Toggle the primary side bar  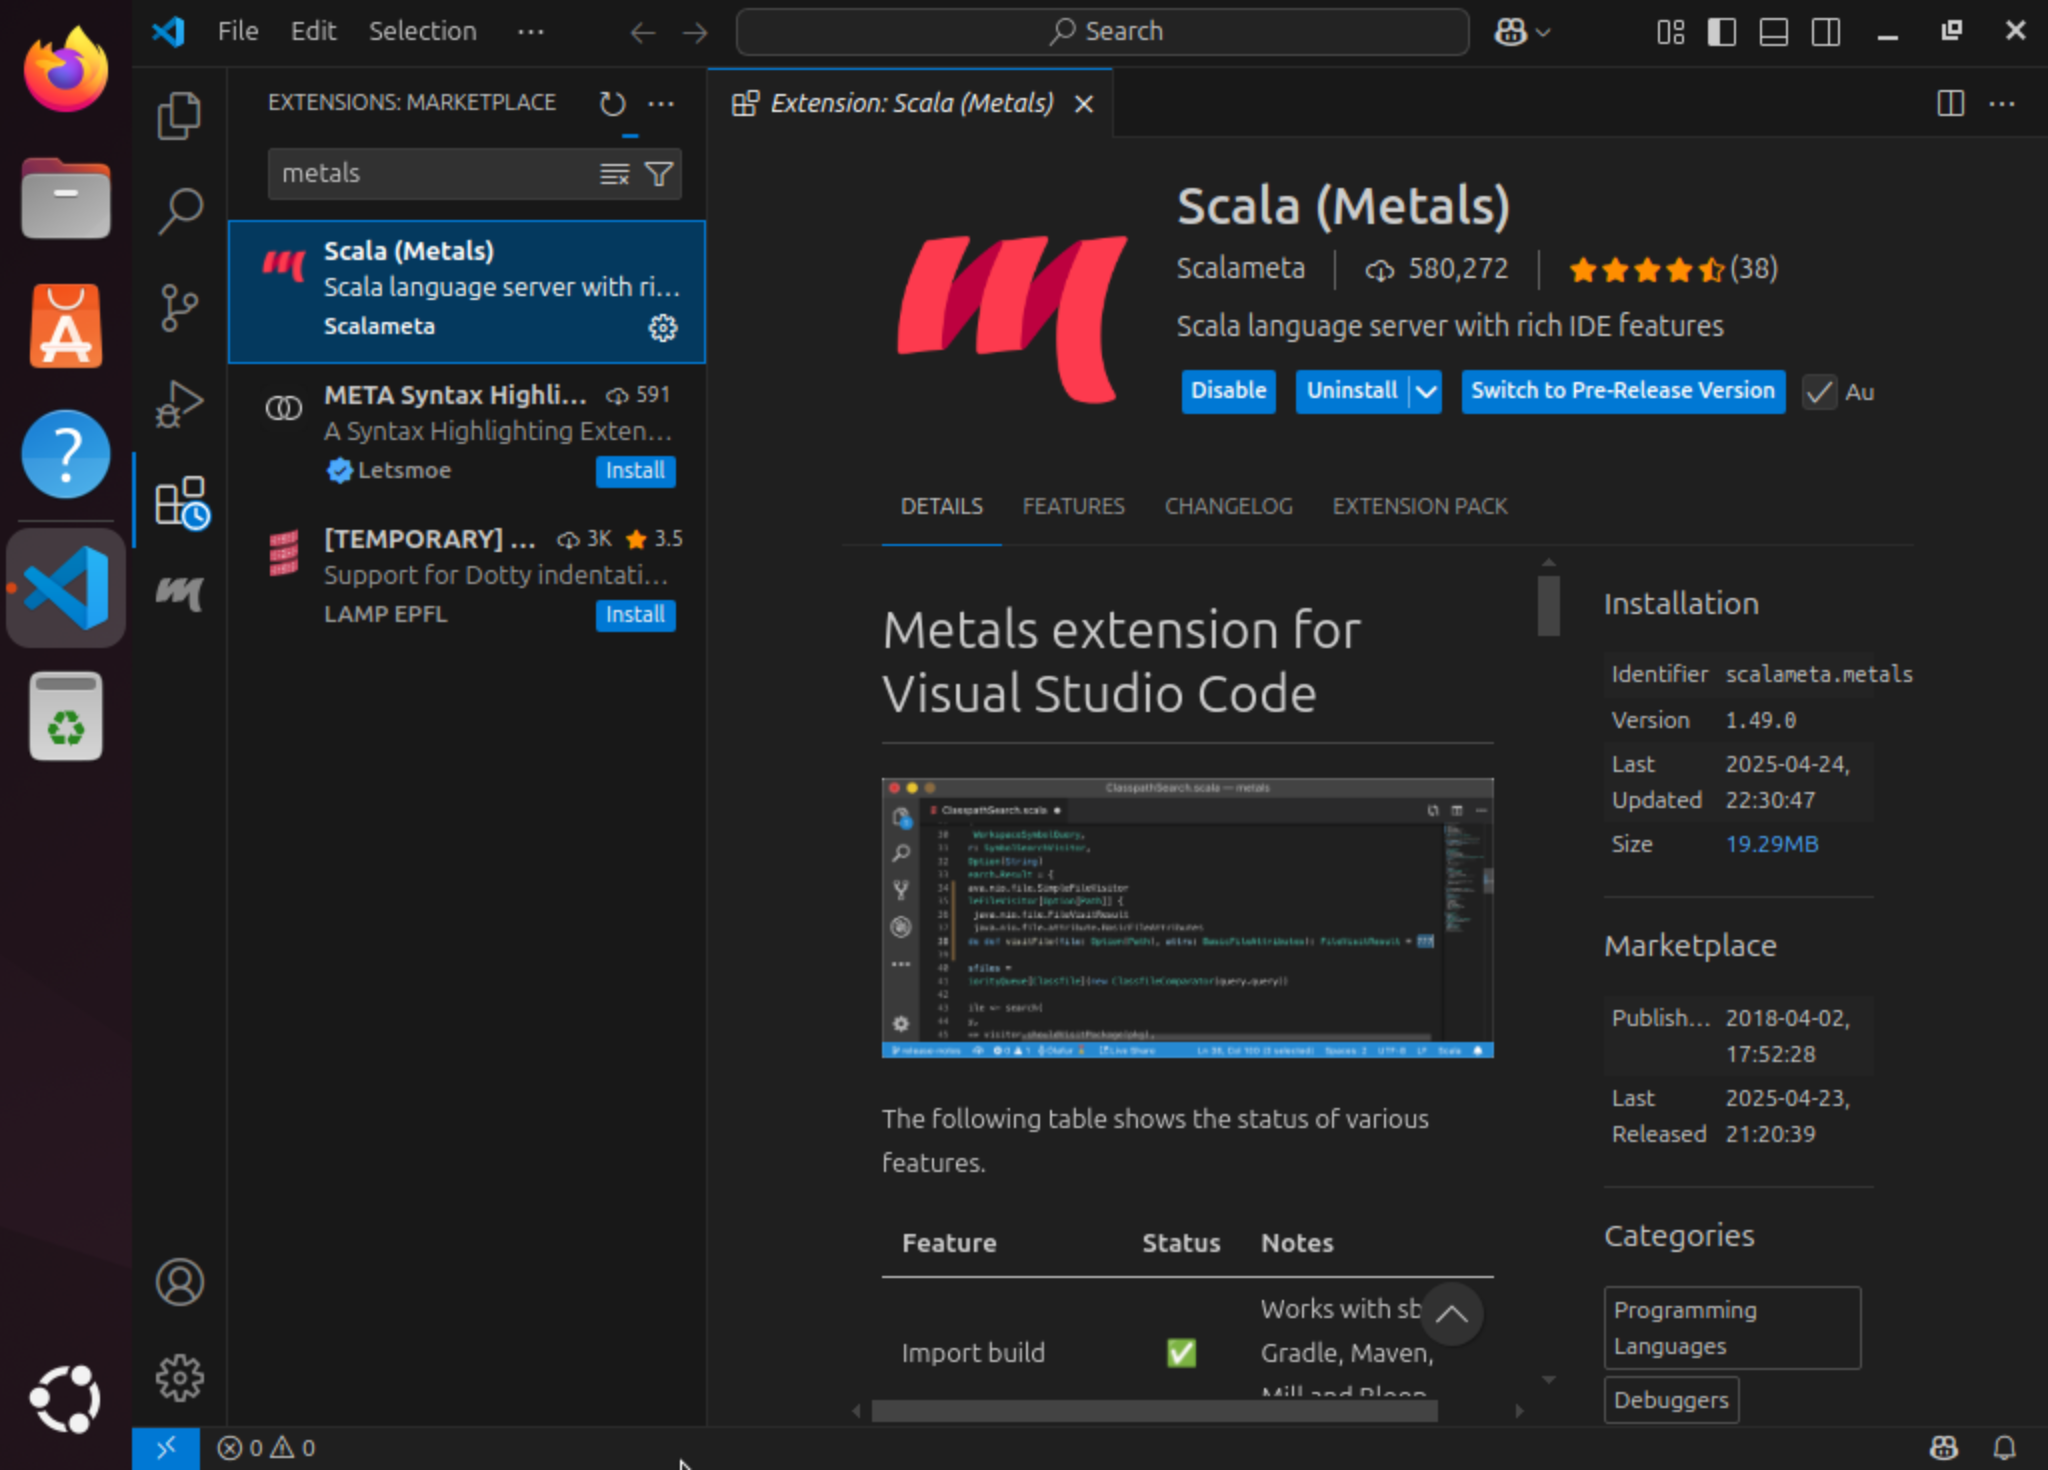(x=1722, y=33)
